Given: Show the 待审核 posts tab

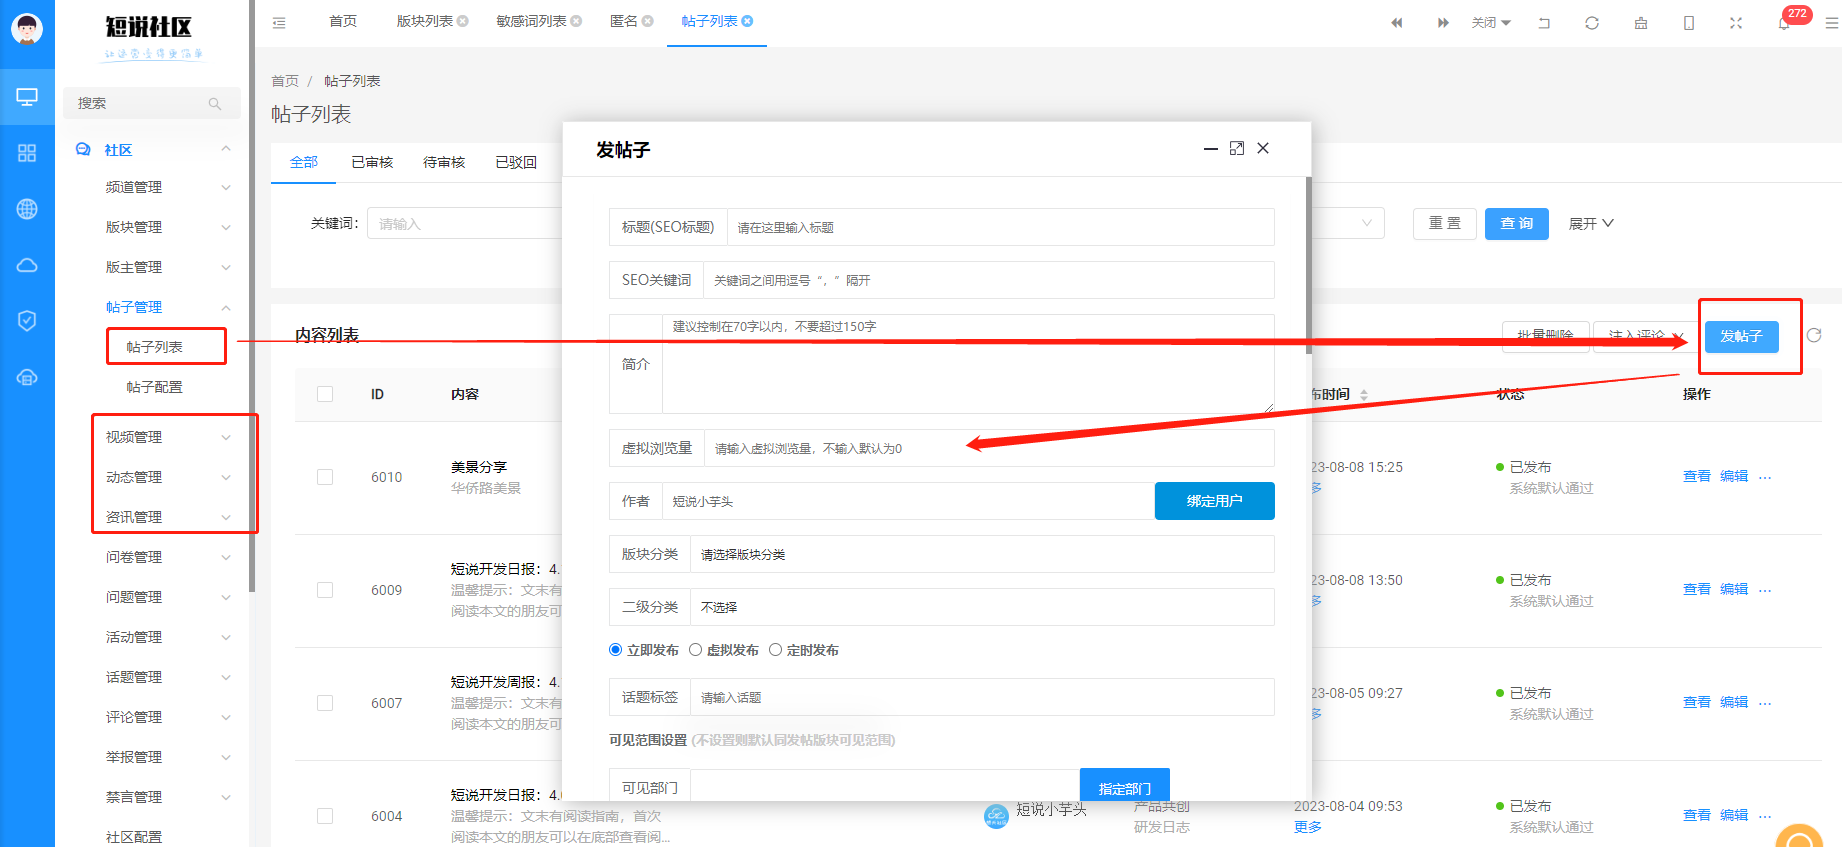Looking at the screenshot, I should 444,162.
